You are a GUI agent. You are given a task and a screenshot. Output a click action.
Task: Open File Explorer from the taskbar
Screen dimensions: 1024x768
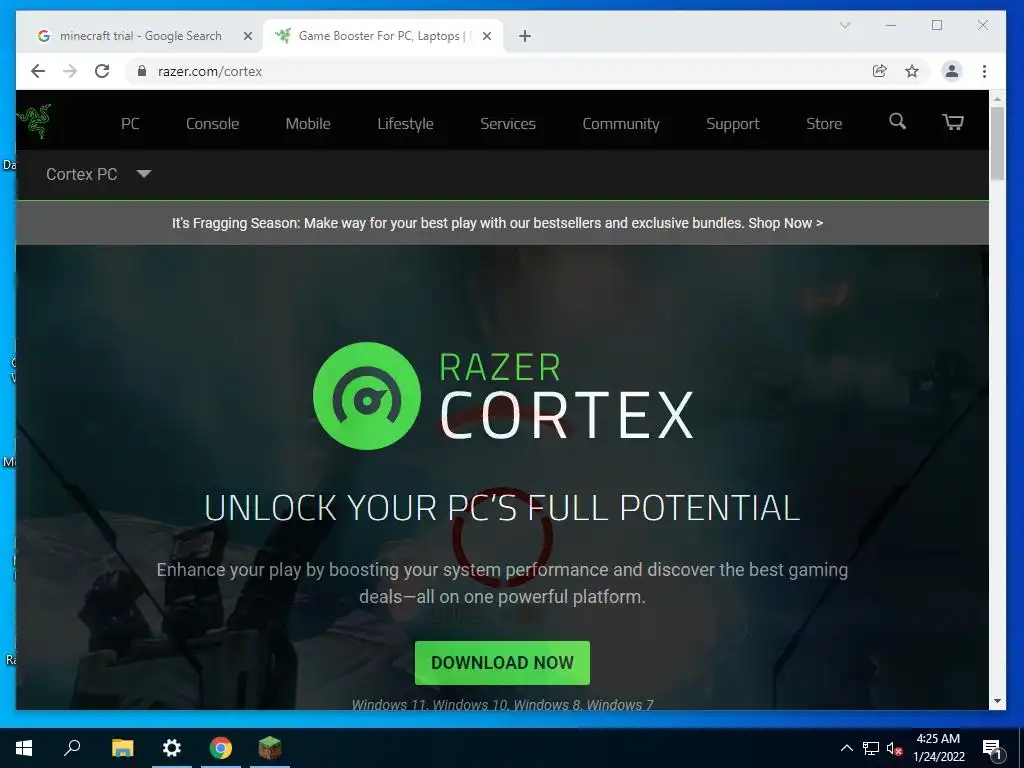122,748
